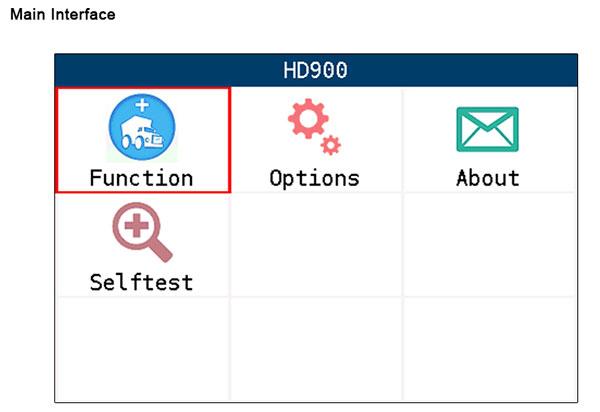Click the empty bottom-center grid cell
Viewport: 600px width, 412px height.
tap(315, 349)
